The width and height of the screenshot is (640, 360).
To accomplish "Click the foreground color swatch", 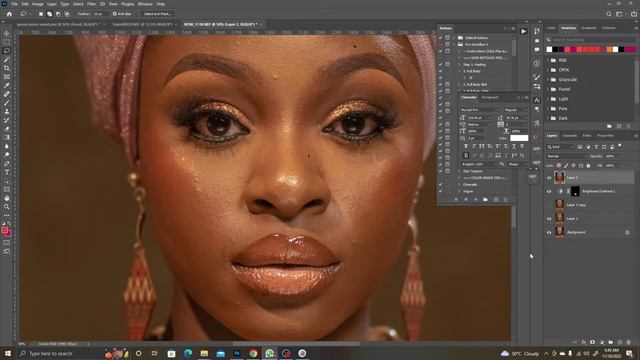I will coord(4,231).
